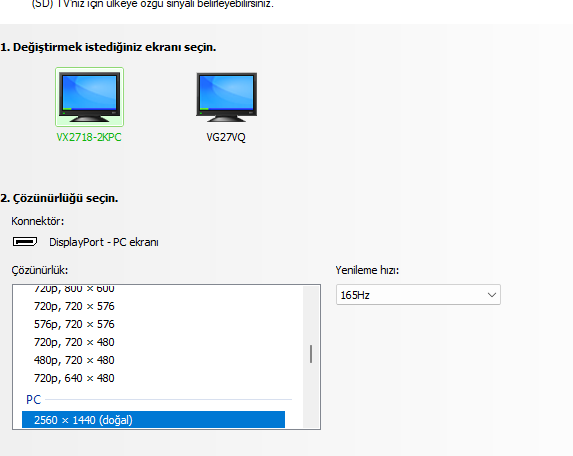
Task: Click the VG27VQ monitor label
Action: [x=226, y=137]
